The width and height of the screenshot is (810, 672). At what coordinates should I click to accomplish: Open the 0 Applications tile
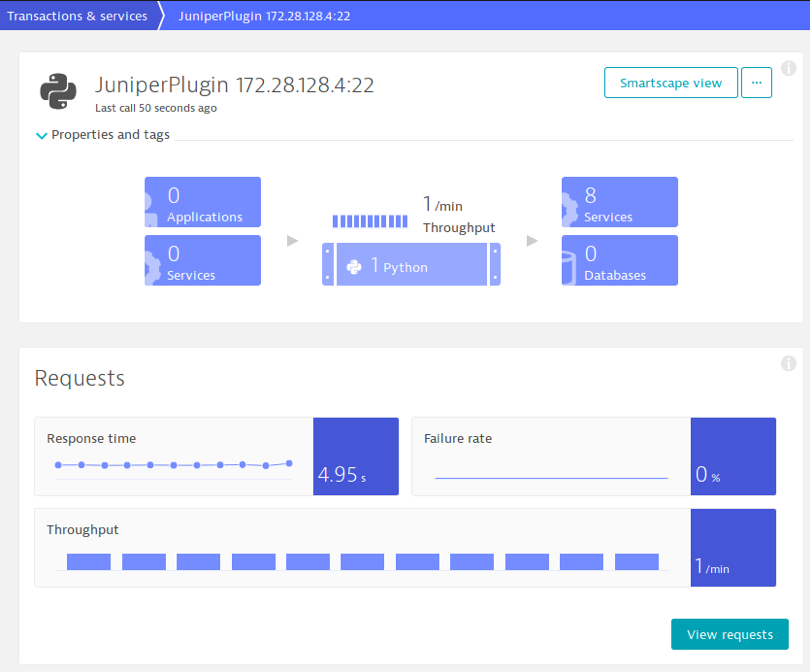[x=202, y=202]
